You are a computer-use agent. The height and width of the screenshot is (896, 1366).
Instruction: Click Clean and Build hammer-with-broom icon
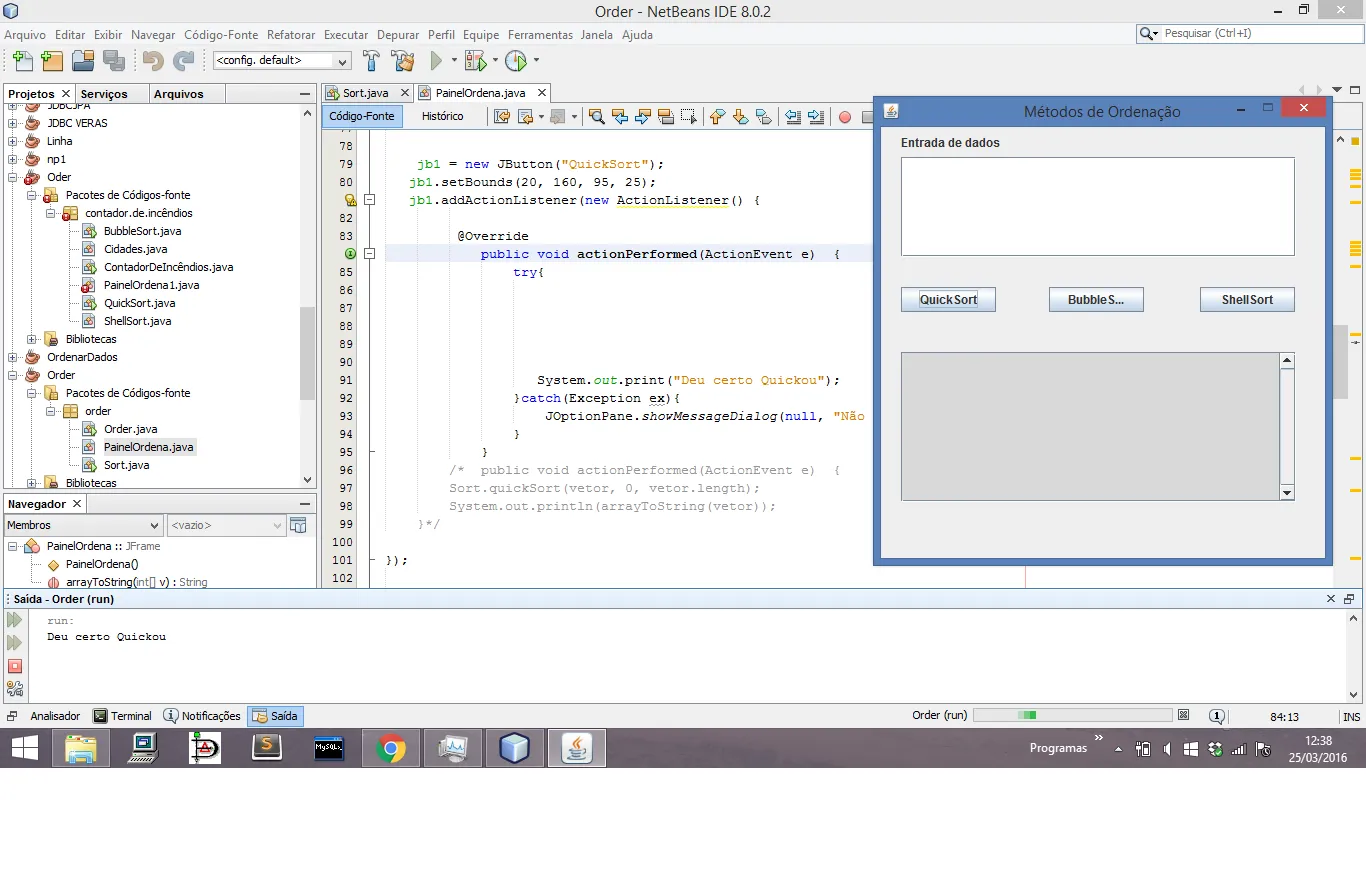click(x=403, y=61)
